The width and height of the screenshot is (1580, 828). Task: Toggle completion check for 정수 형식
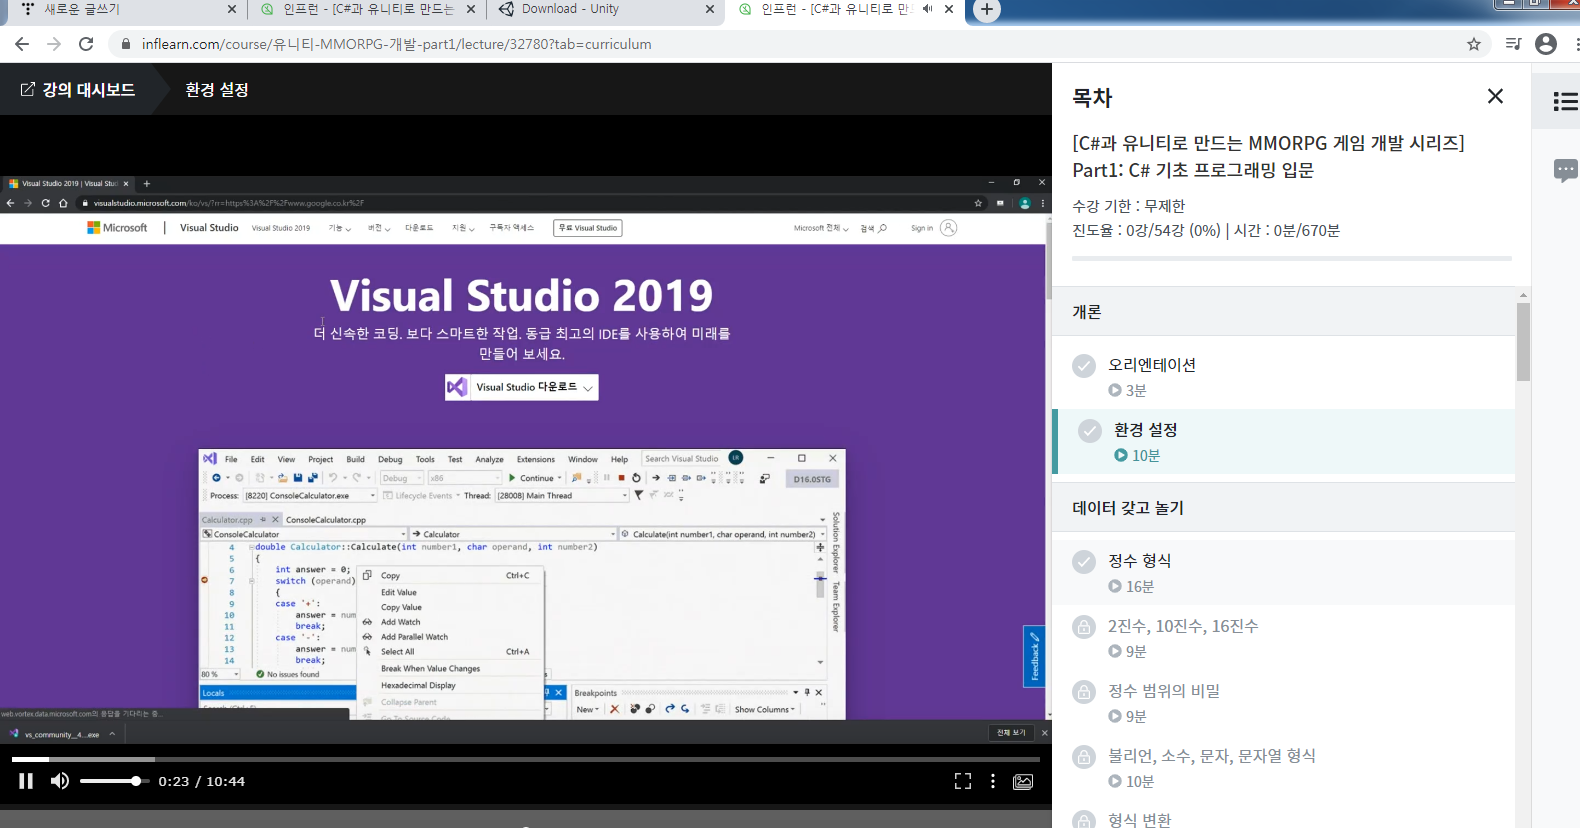click(1084, 561)
